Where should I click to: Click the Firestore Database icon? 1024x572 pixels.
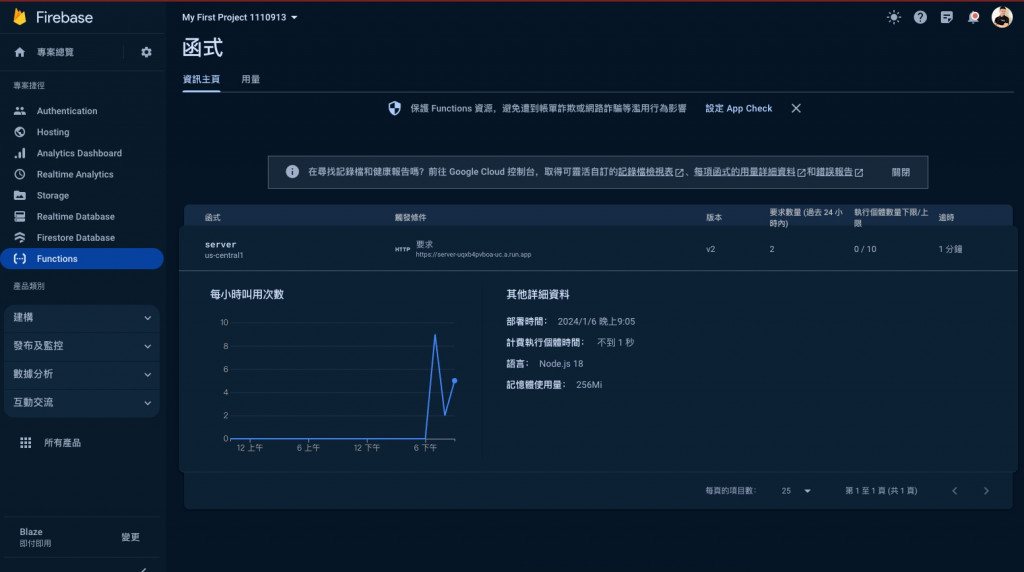[x=20, y=238]
